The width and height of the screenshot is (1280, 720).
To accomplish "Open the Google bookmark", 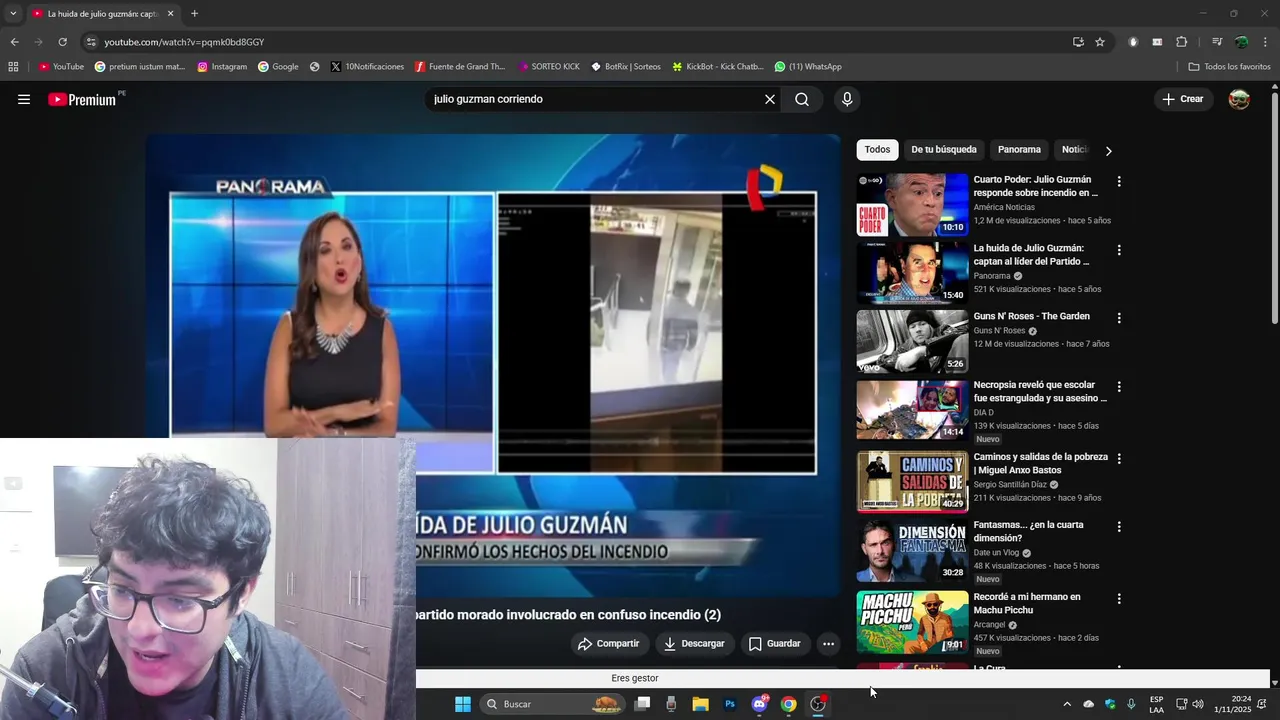I will (278, 67).
